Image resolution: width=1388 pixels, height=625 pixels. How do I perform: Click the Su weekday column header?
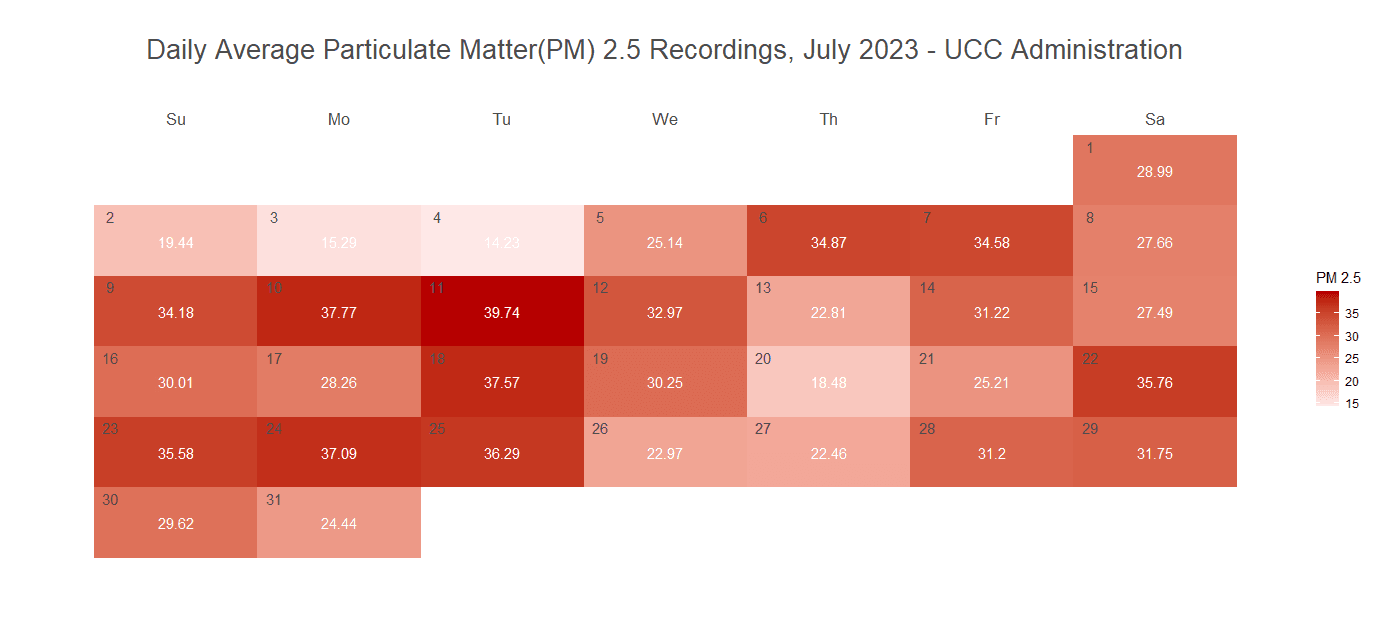coord(176,120)
